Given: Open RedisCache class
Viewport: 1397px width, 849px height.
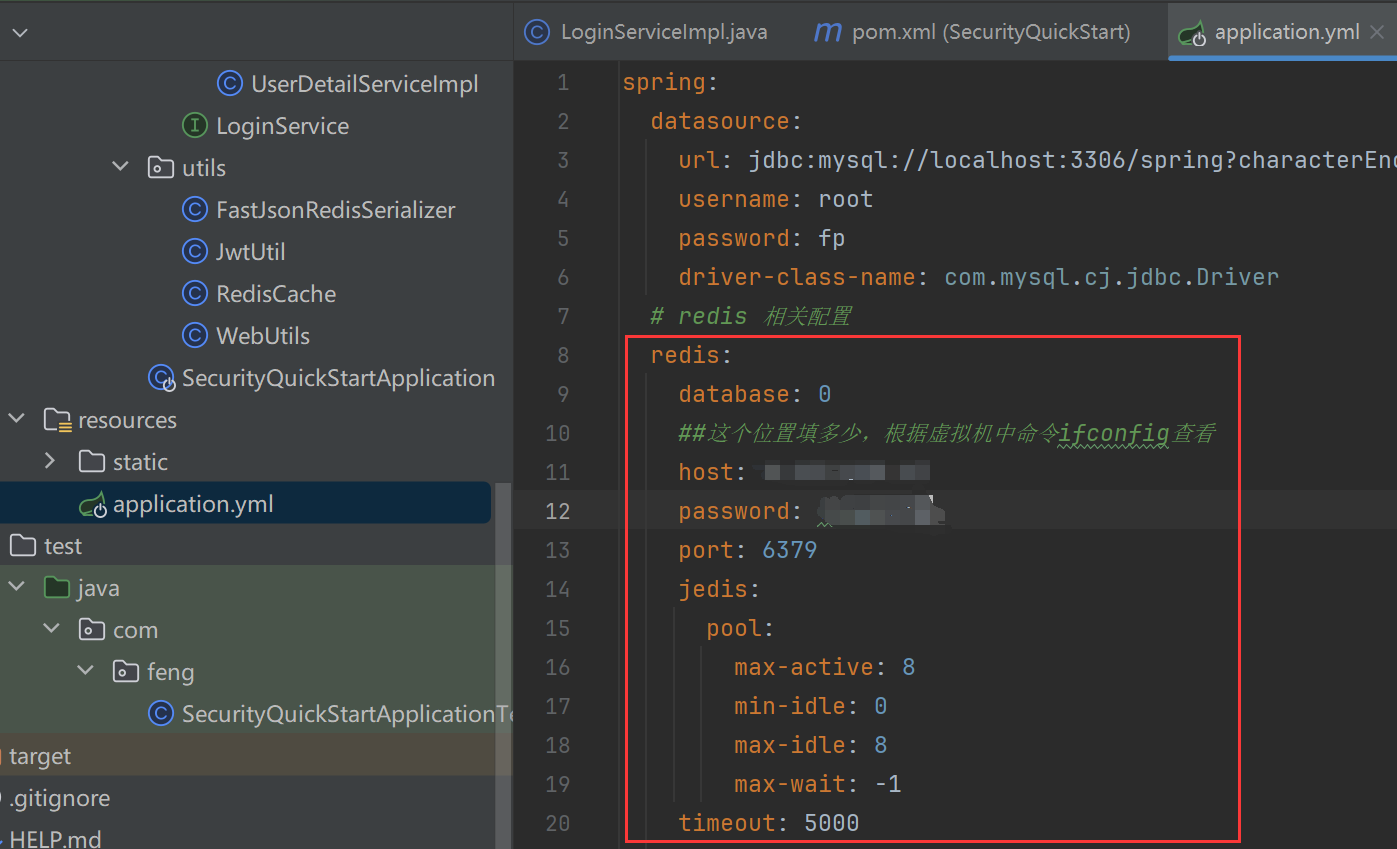Looking at the screenshot, I should coord(275,294).
